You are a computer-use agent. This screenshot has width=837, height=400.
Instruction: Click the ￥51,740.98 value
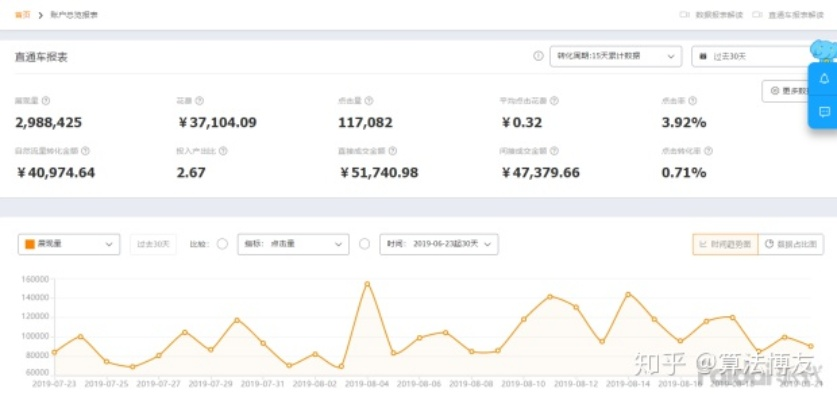378,173
